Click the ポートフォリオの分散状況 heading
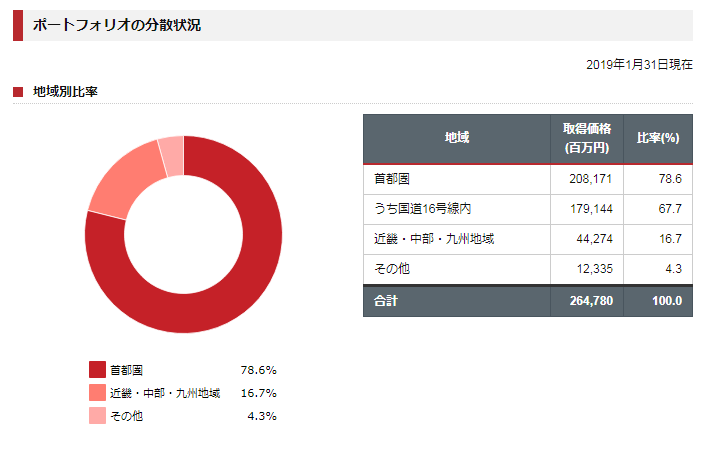The height and width of the screenshot is (449, 714). [117, 25]
